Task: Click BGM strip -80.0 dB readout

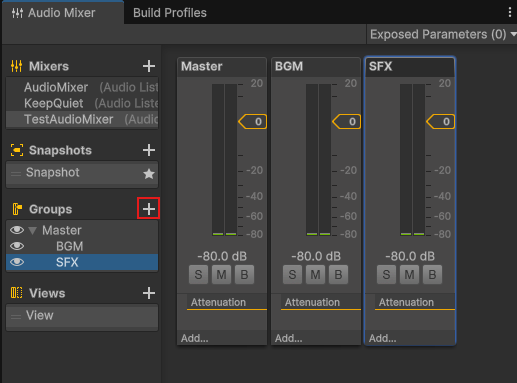Action: pos(316,256)
